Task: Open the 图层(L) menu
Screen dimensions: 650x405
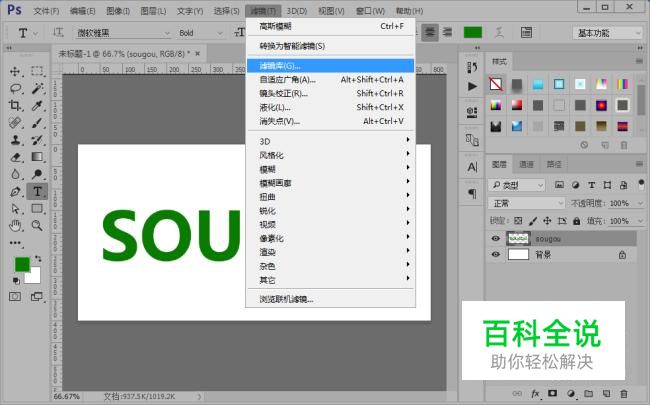Action: click(153, 11)
